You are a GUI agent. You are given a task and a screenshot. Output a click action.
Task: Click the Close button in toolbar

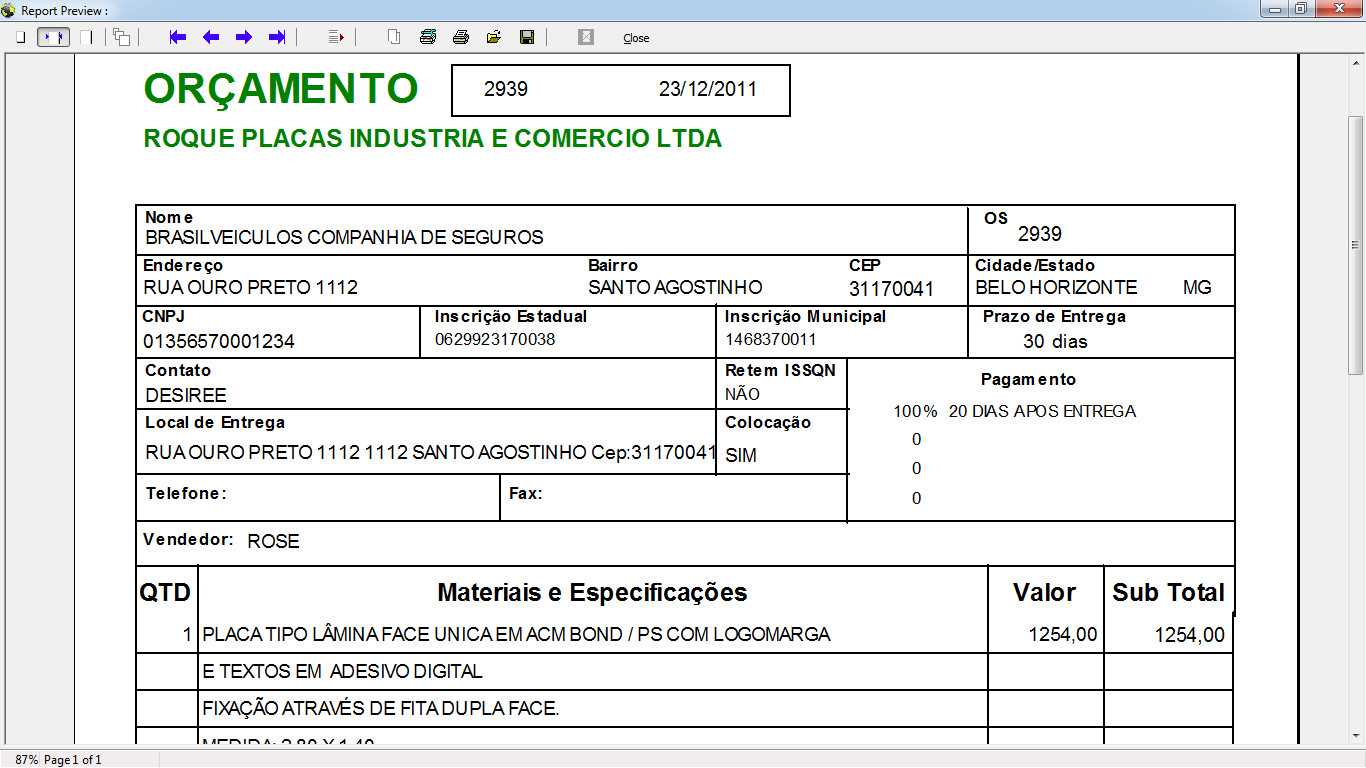click(636, 38)
